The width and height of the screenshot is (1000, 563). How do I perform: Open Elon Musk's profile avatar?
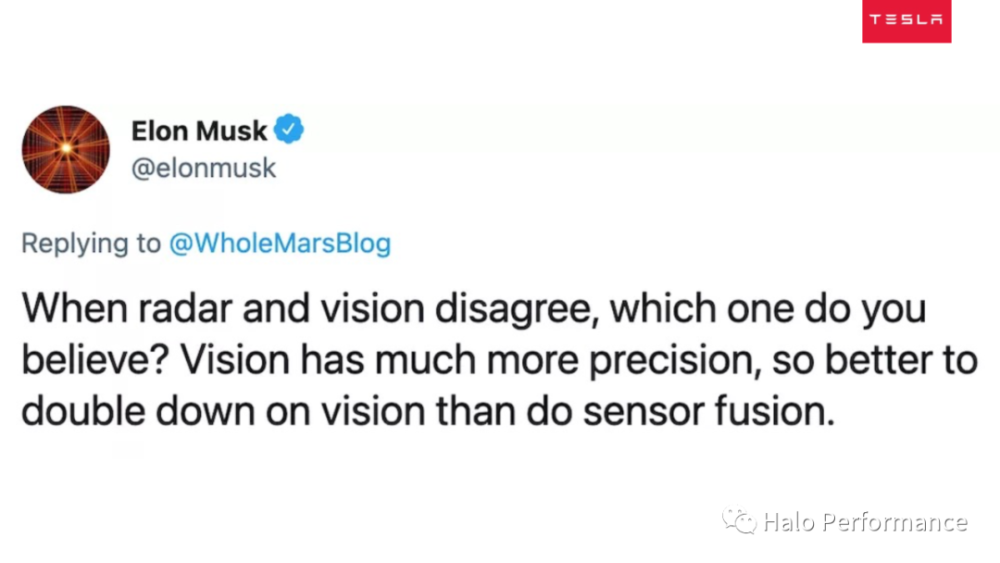pos(66,149)
